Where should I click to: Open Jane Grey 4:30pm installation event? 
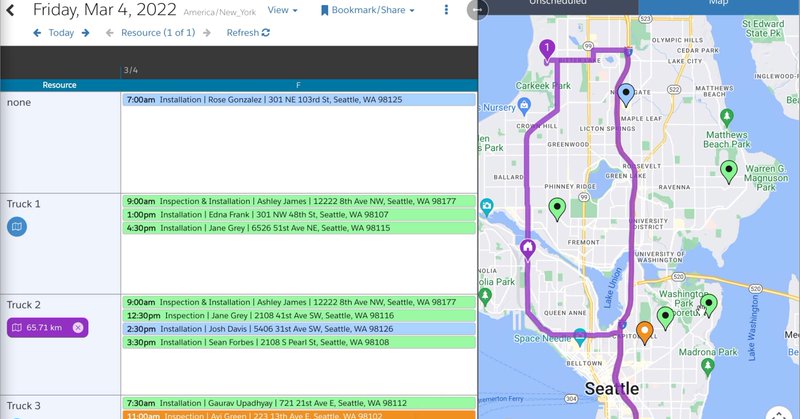click(299, 228)
